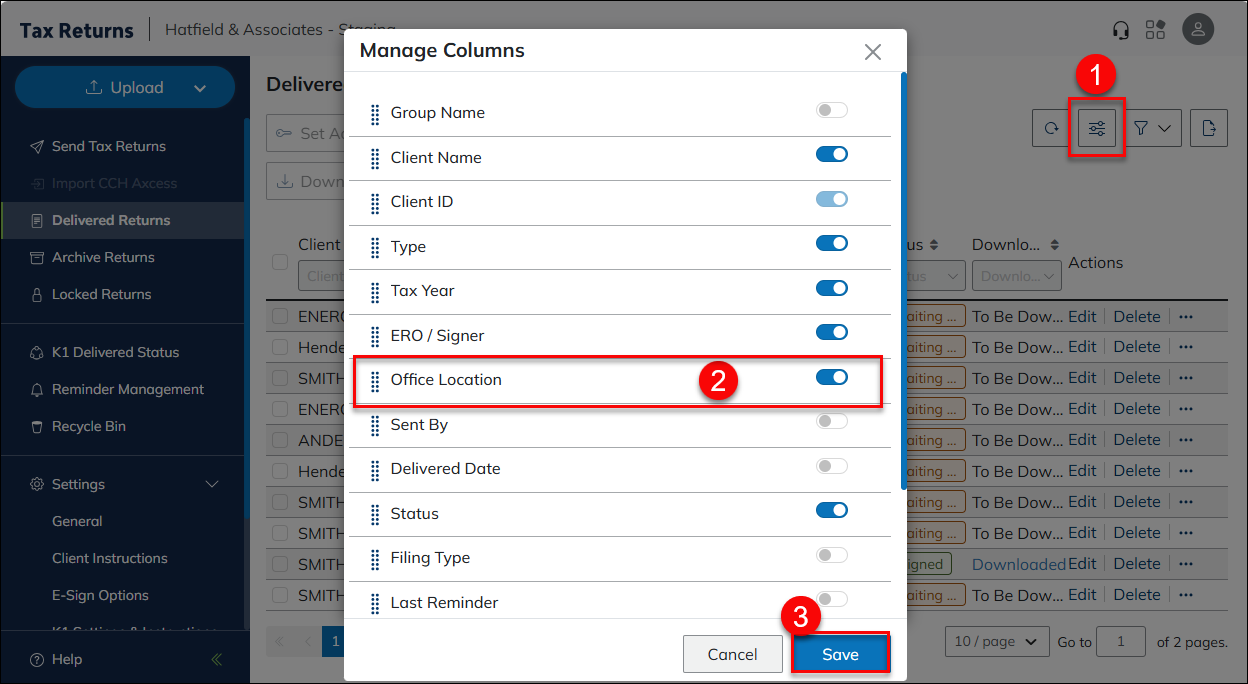Grab the drag handle beside Group Name
Image resolution: width=1248 pixels, height=684 pixels.
pos(375,113)
